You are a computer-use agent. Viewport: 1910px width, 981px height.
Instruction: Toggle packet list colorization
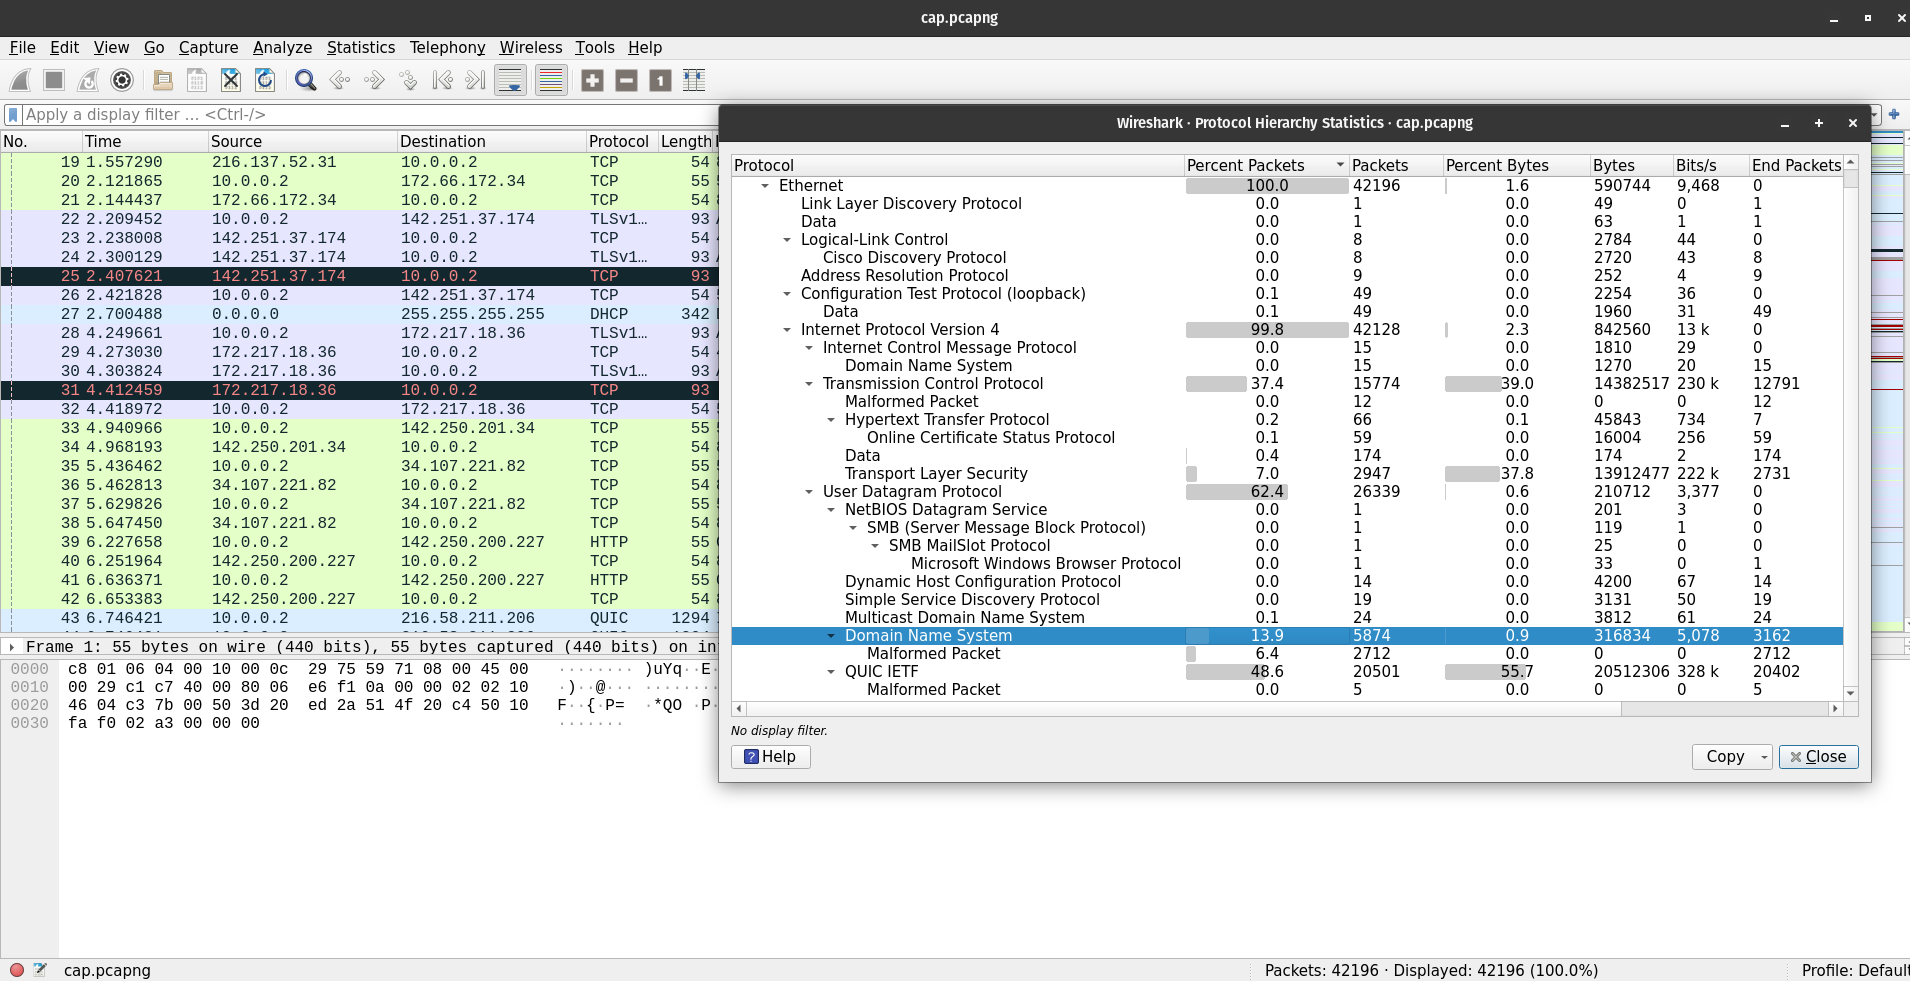[x=551, y=80]
